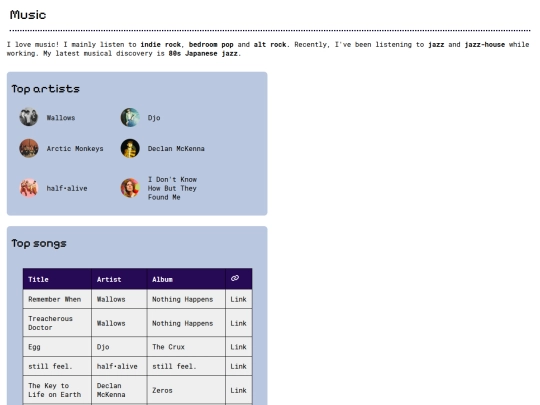Image resolution: width=540 pixels, height=405 pixels.
Task: Click the Egg title cell
Action: click(x=57, y=346)
